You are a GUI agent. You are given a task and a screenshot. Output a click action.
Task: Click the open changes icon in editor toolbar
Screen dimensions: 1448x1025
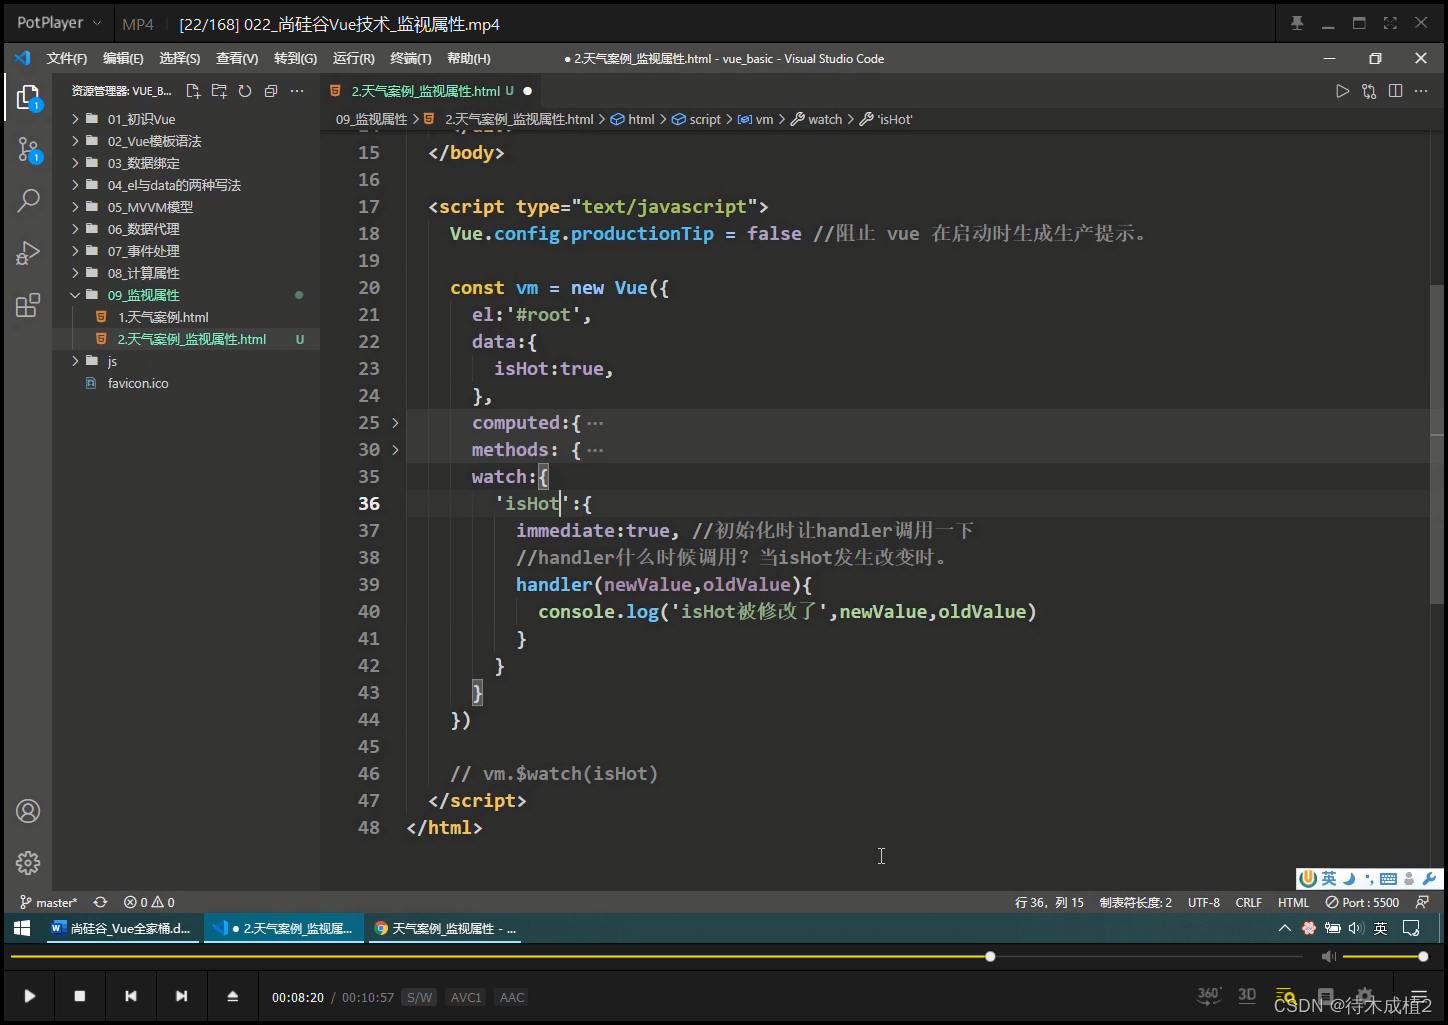click(1369, 91)
